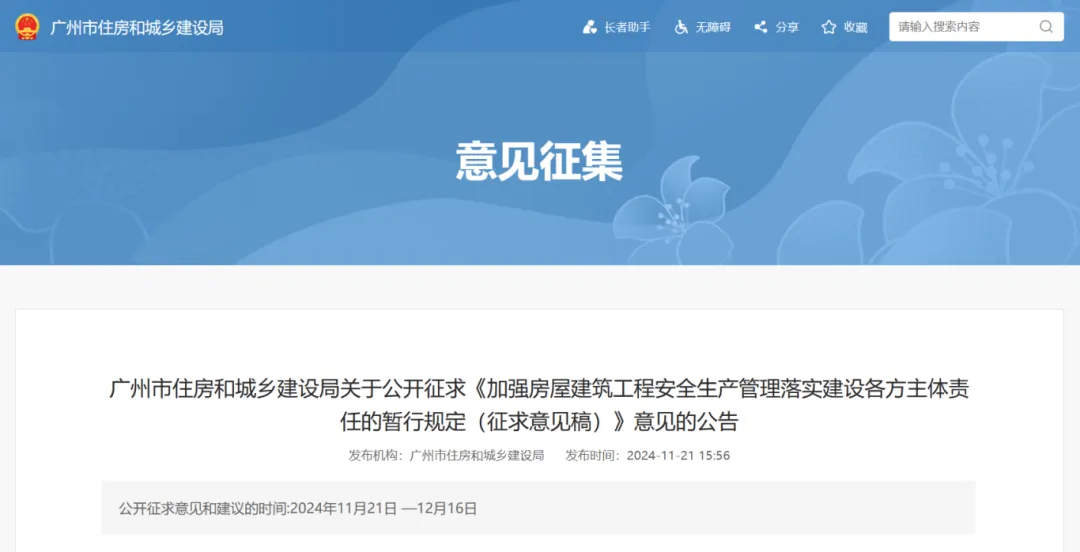Screen dimensions: 1080x552
Task: Select the 长者助手 text label
Action: [627, 27]
